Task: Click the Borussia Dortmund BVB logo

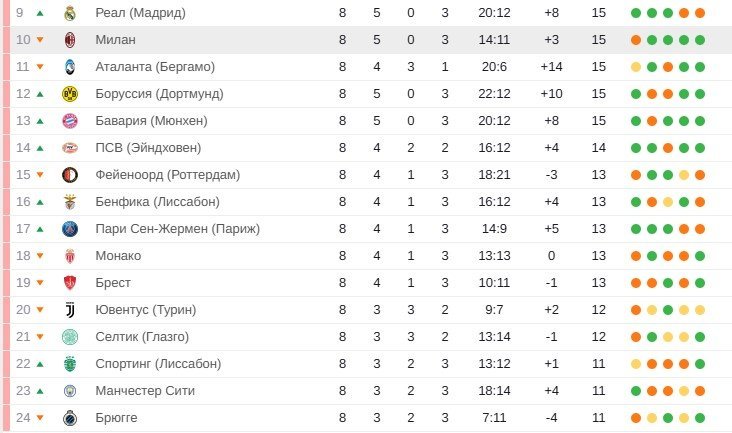Action: point(70,94)
